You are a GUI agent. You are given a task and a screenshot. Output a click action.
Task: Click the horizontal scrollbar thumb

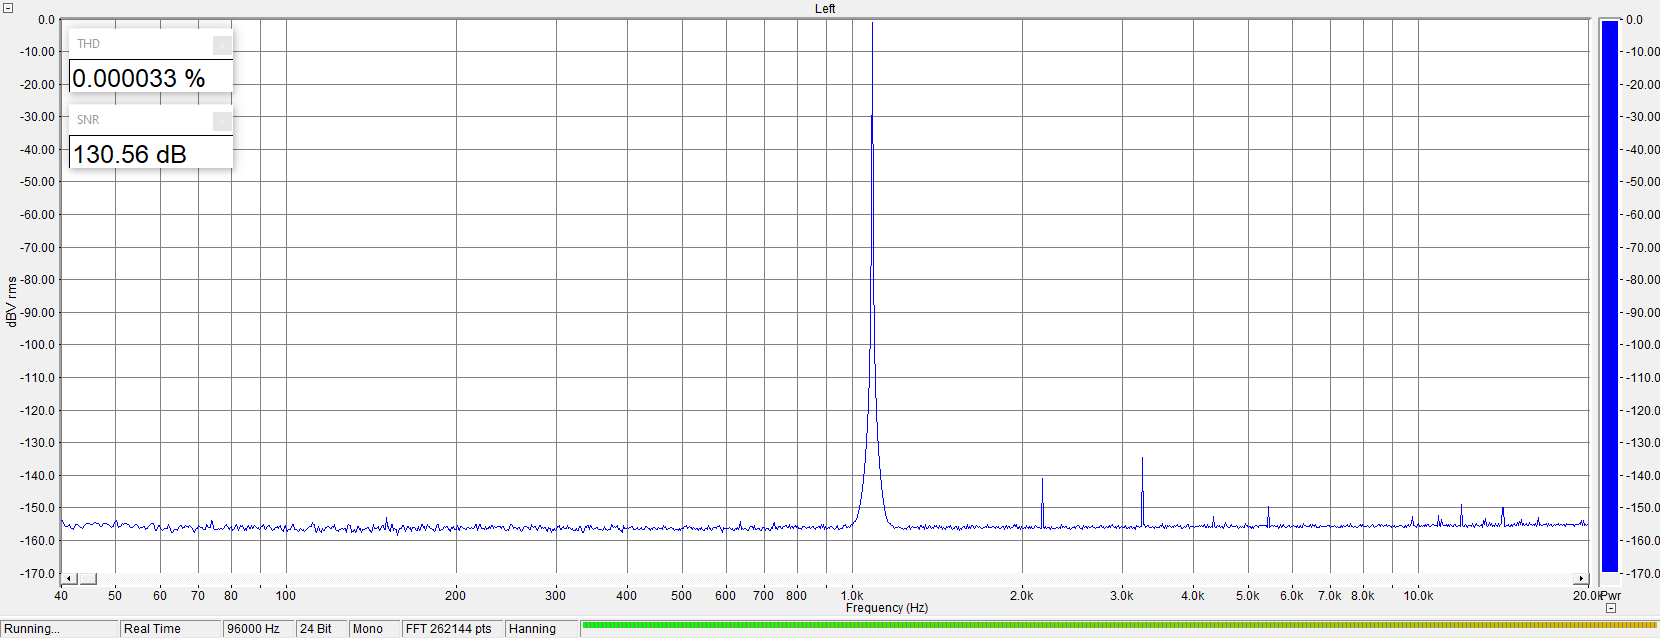[88, 579]
